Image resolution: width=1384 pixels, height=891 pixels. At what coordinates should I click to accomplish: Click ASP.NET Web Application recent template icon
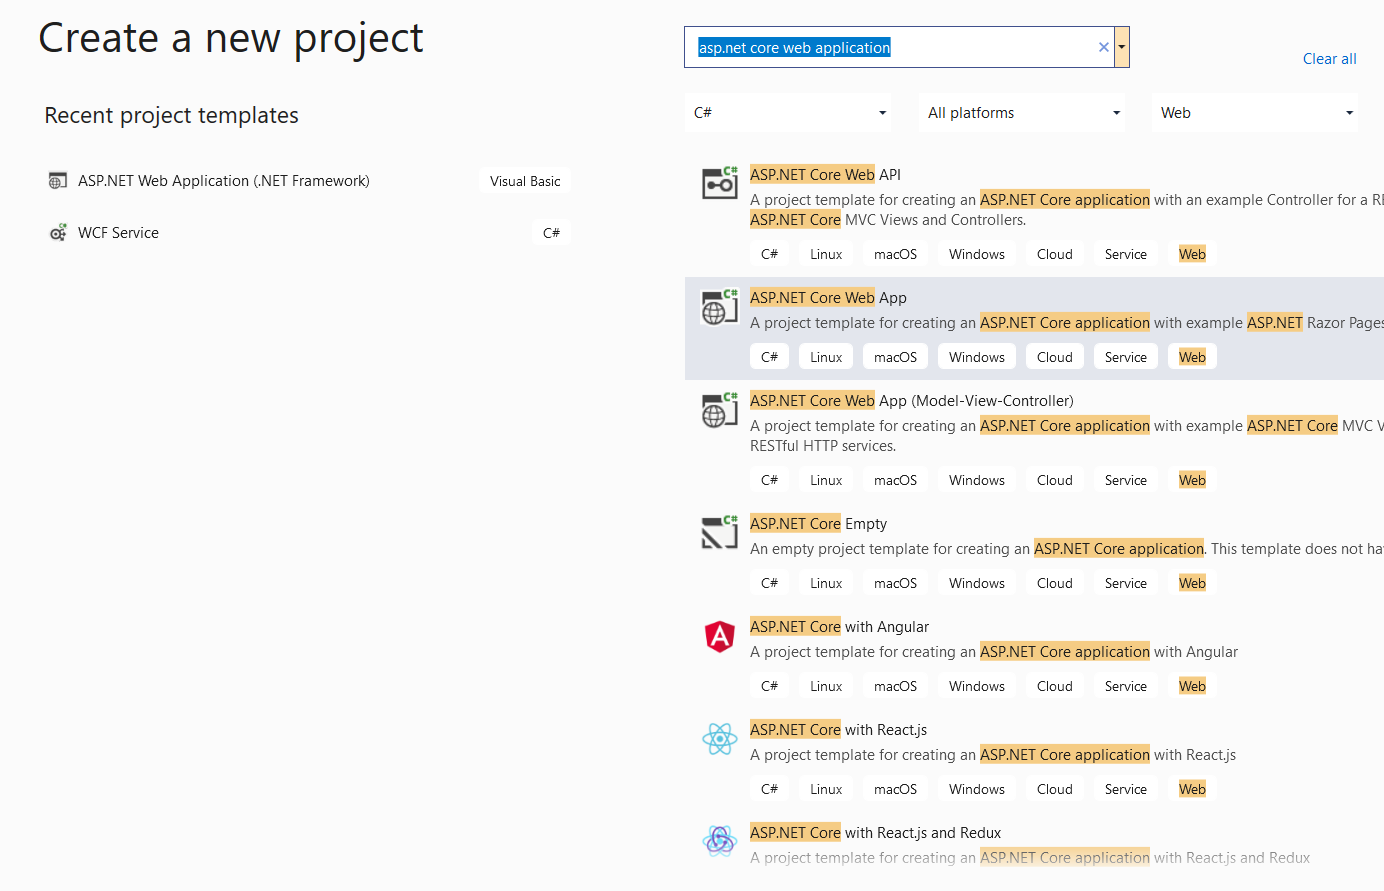[x=58, y=181]
